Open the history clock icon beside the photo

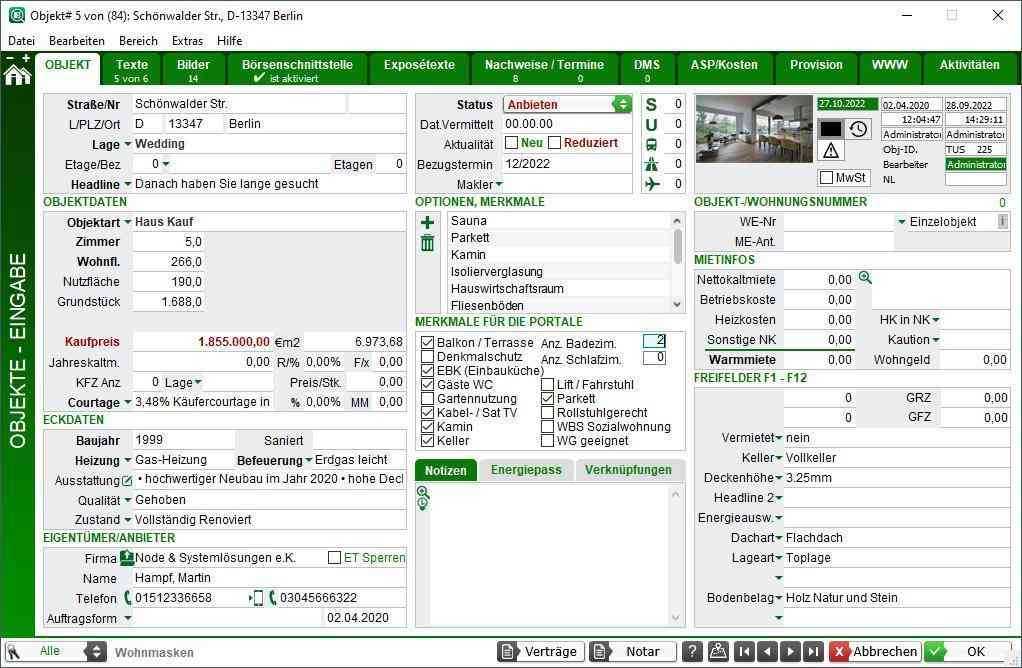[x=858, y=129]
